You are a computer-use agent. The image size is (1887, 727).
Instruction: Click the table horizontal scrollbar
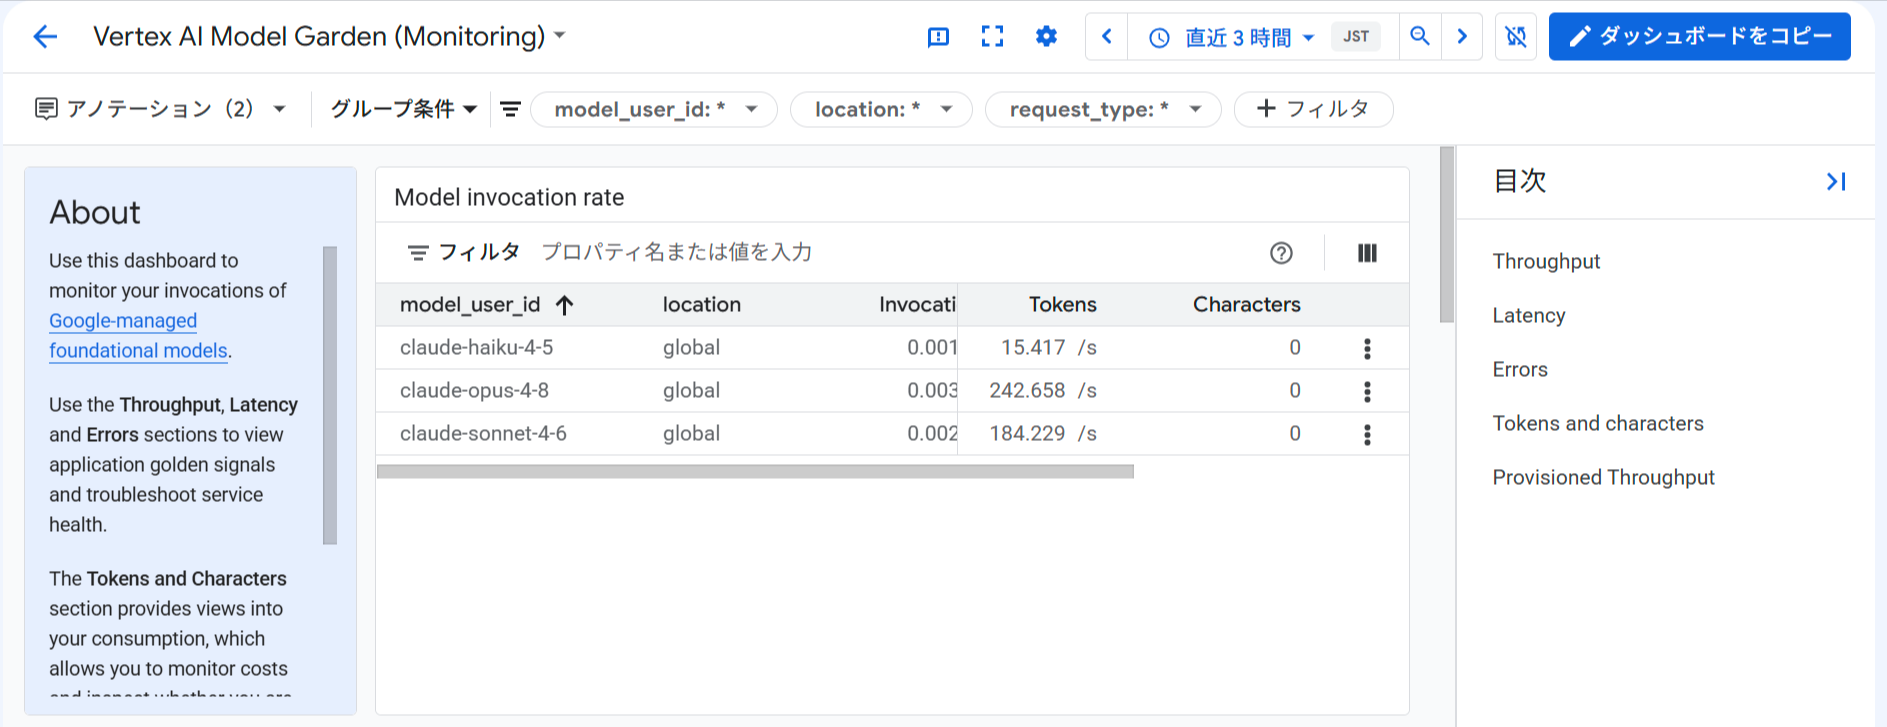755,471
